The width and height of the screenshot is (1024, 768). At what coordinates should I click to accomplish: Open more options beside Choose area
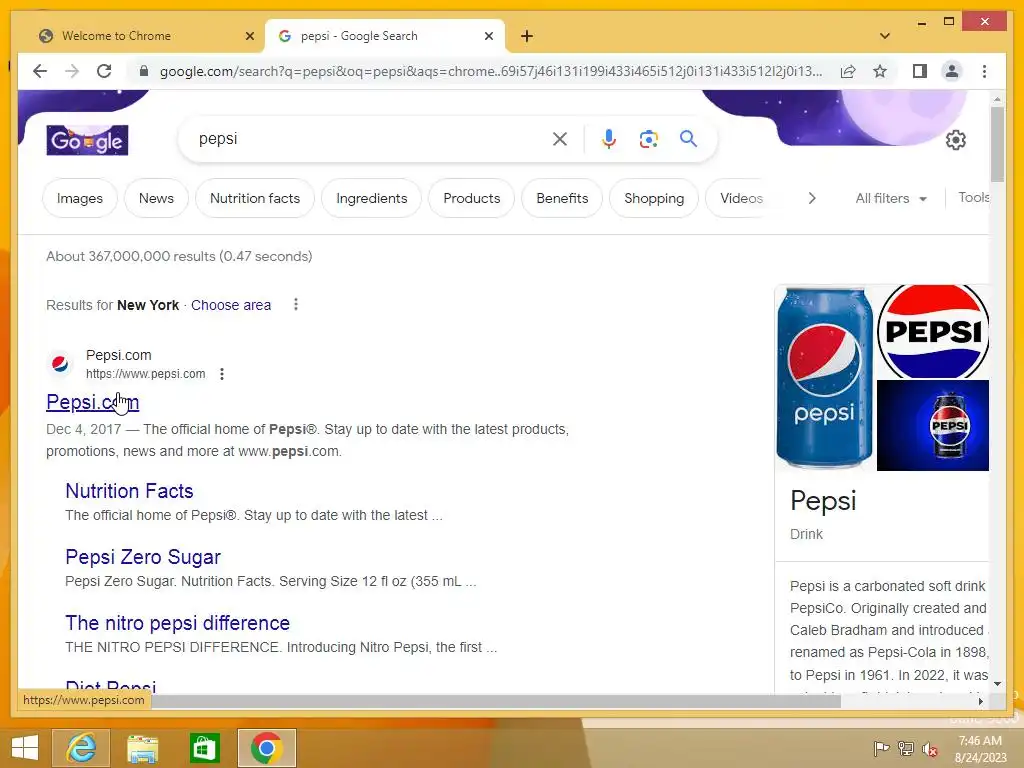[x=296, y=304]
